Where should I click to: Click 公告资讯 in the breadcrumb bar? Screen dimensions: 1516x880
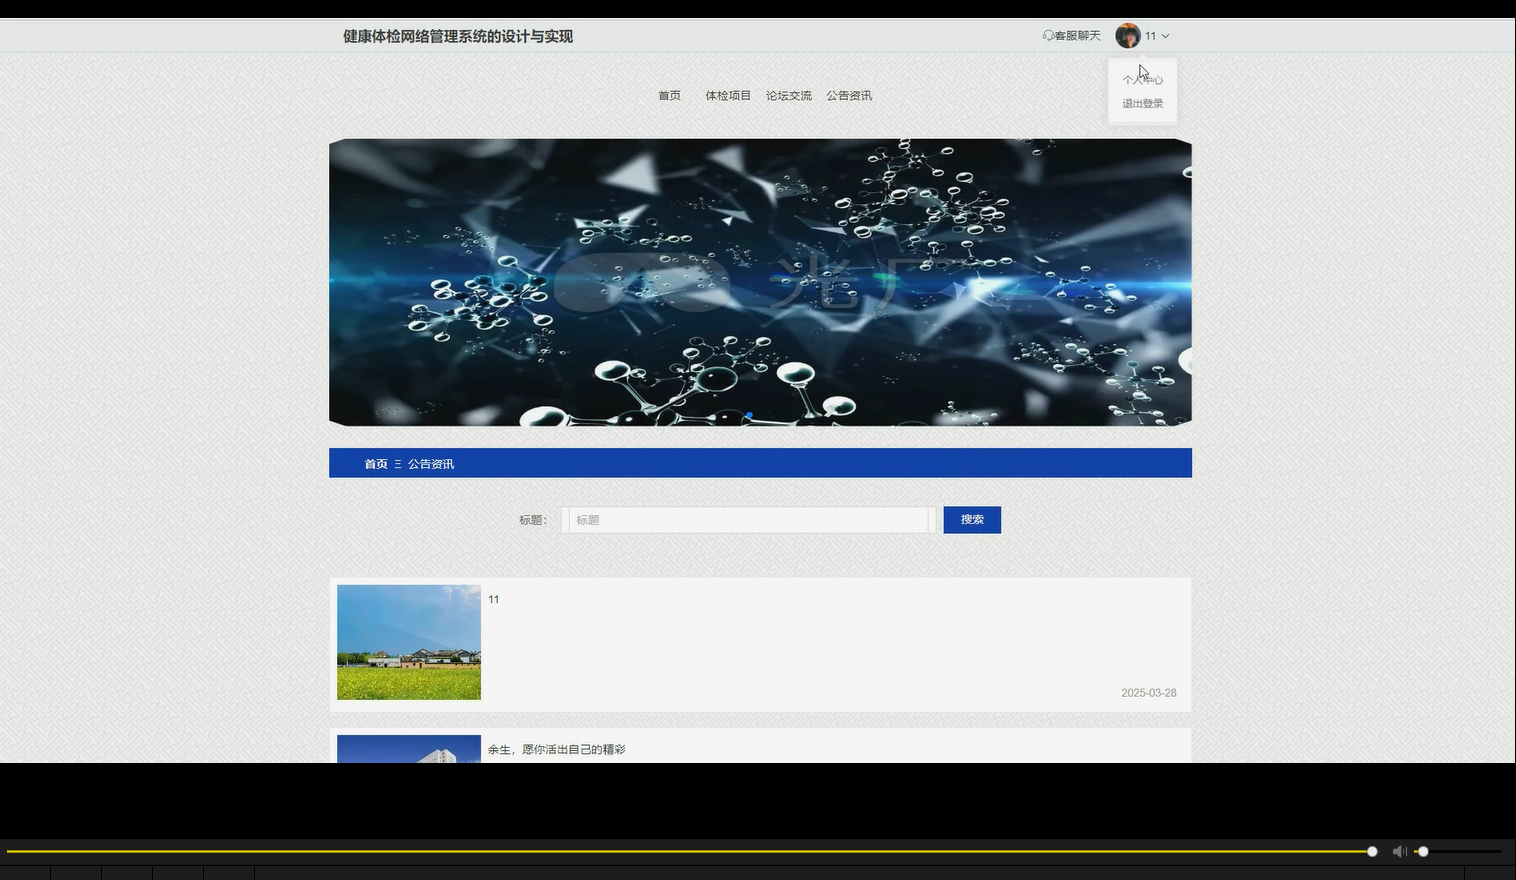[431, 464]
